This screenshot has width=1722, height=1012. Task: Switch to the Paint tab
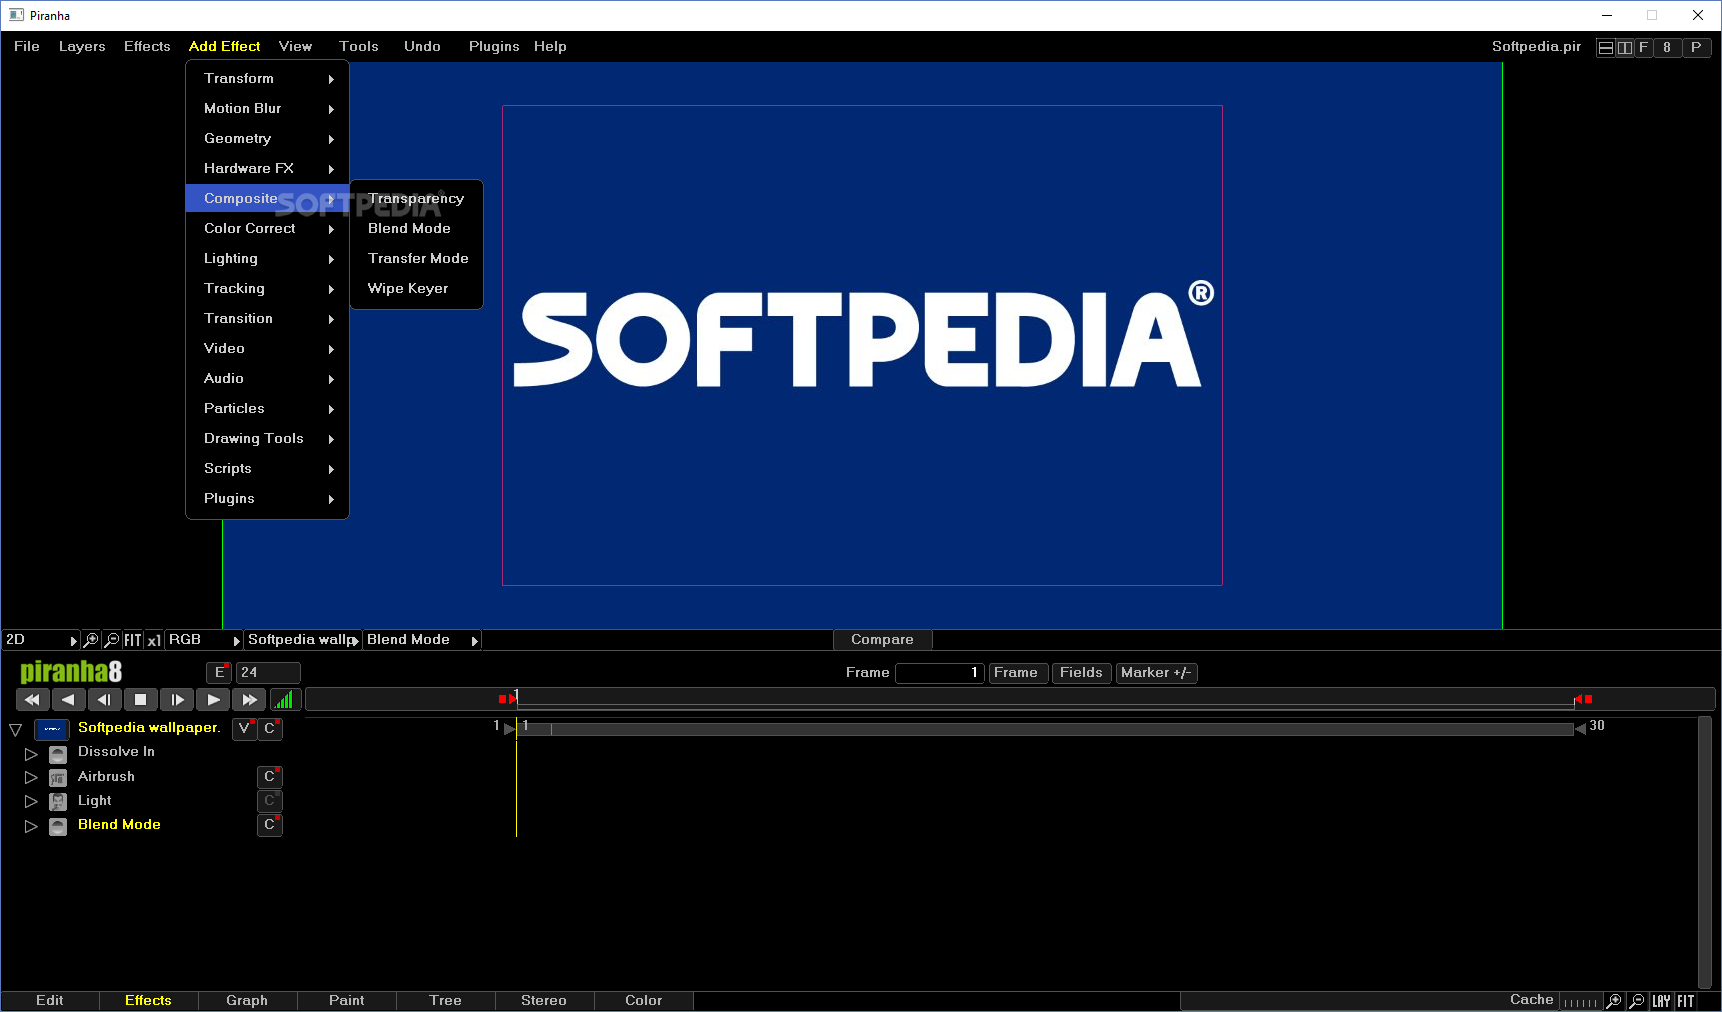point(347,1001)
